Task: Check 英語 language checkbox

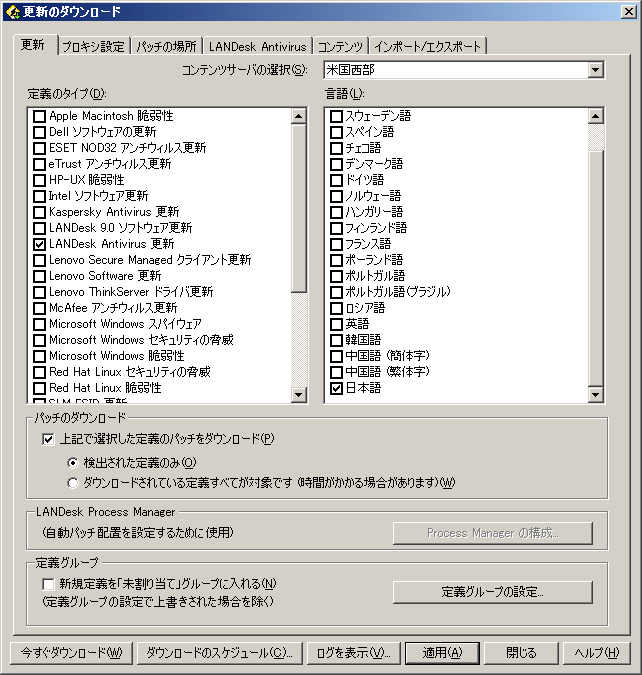Action: click(x=336, y=324)
